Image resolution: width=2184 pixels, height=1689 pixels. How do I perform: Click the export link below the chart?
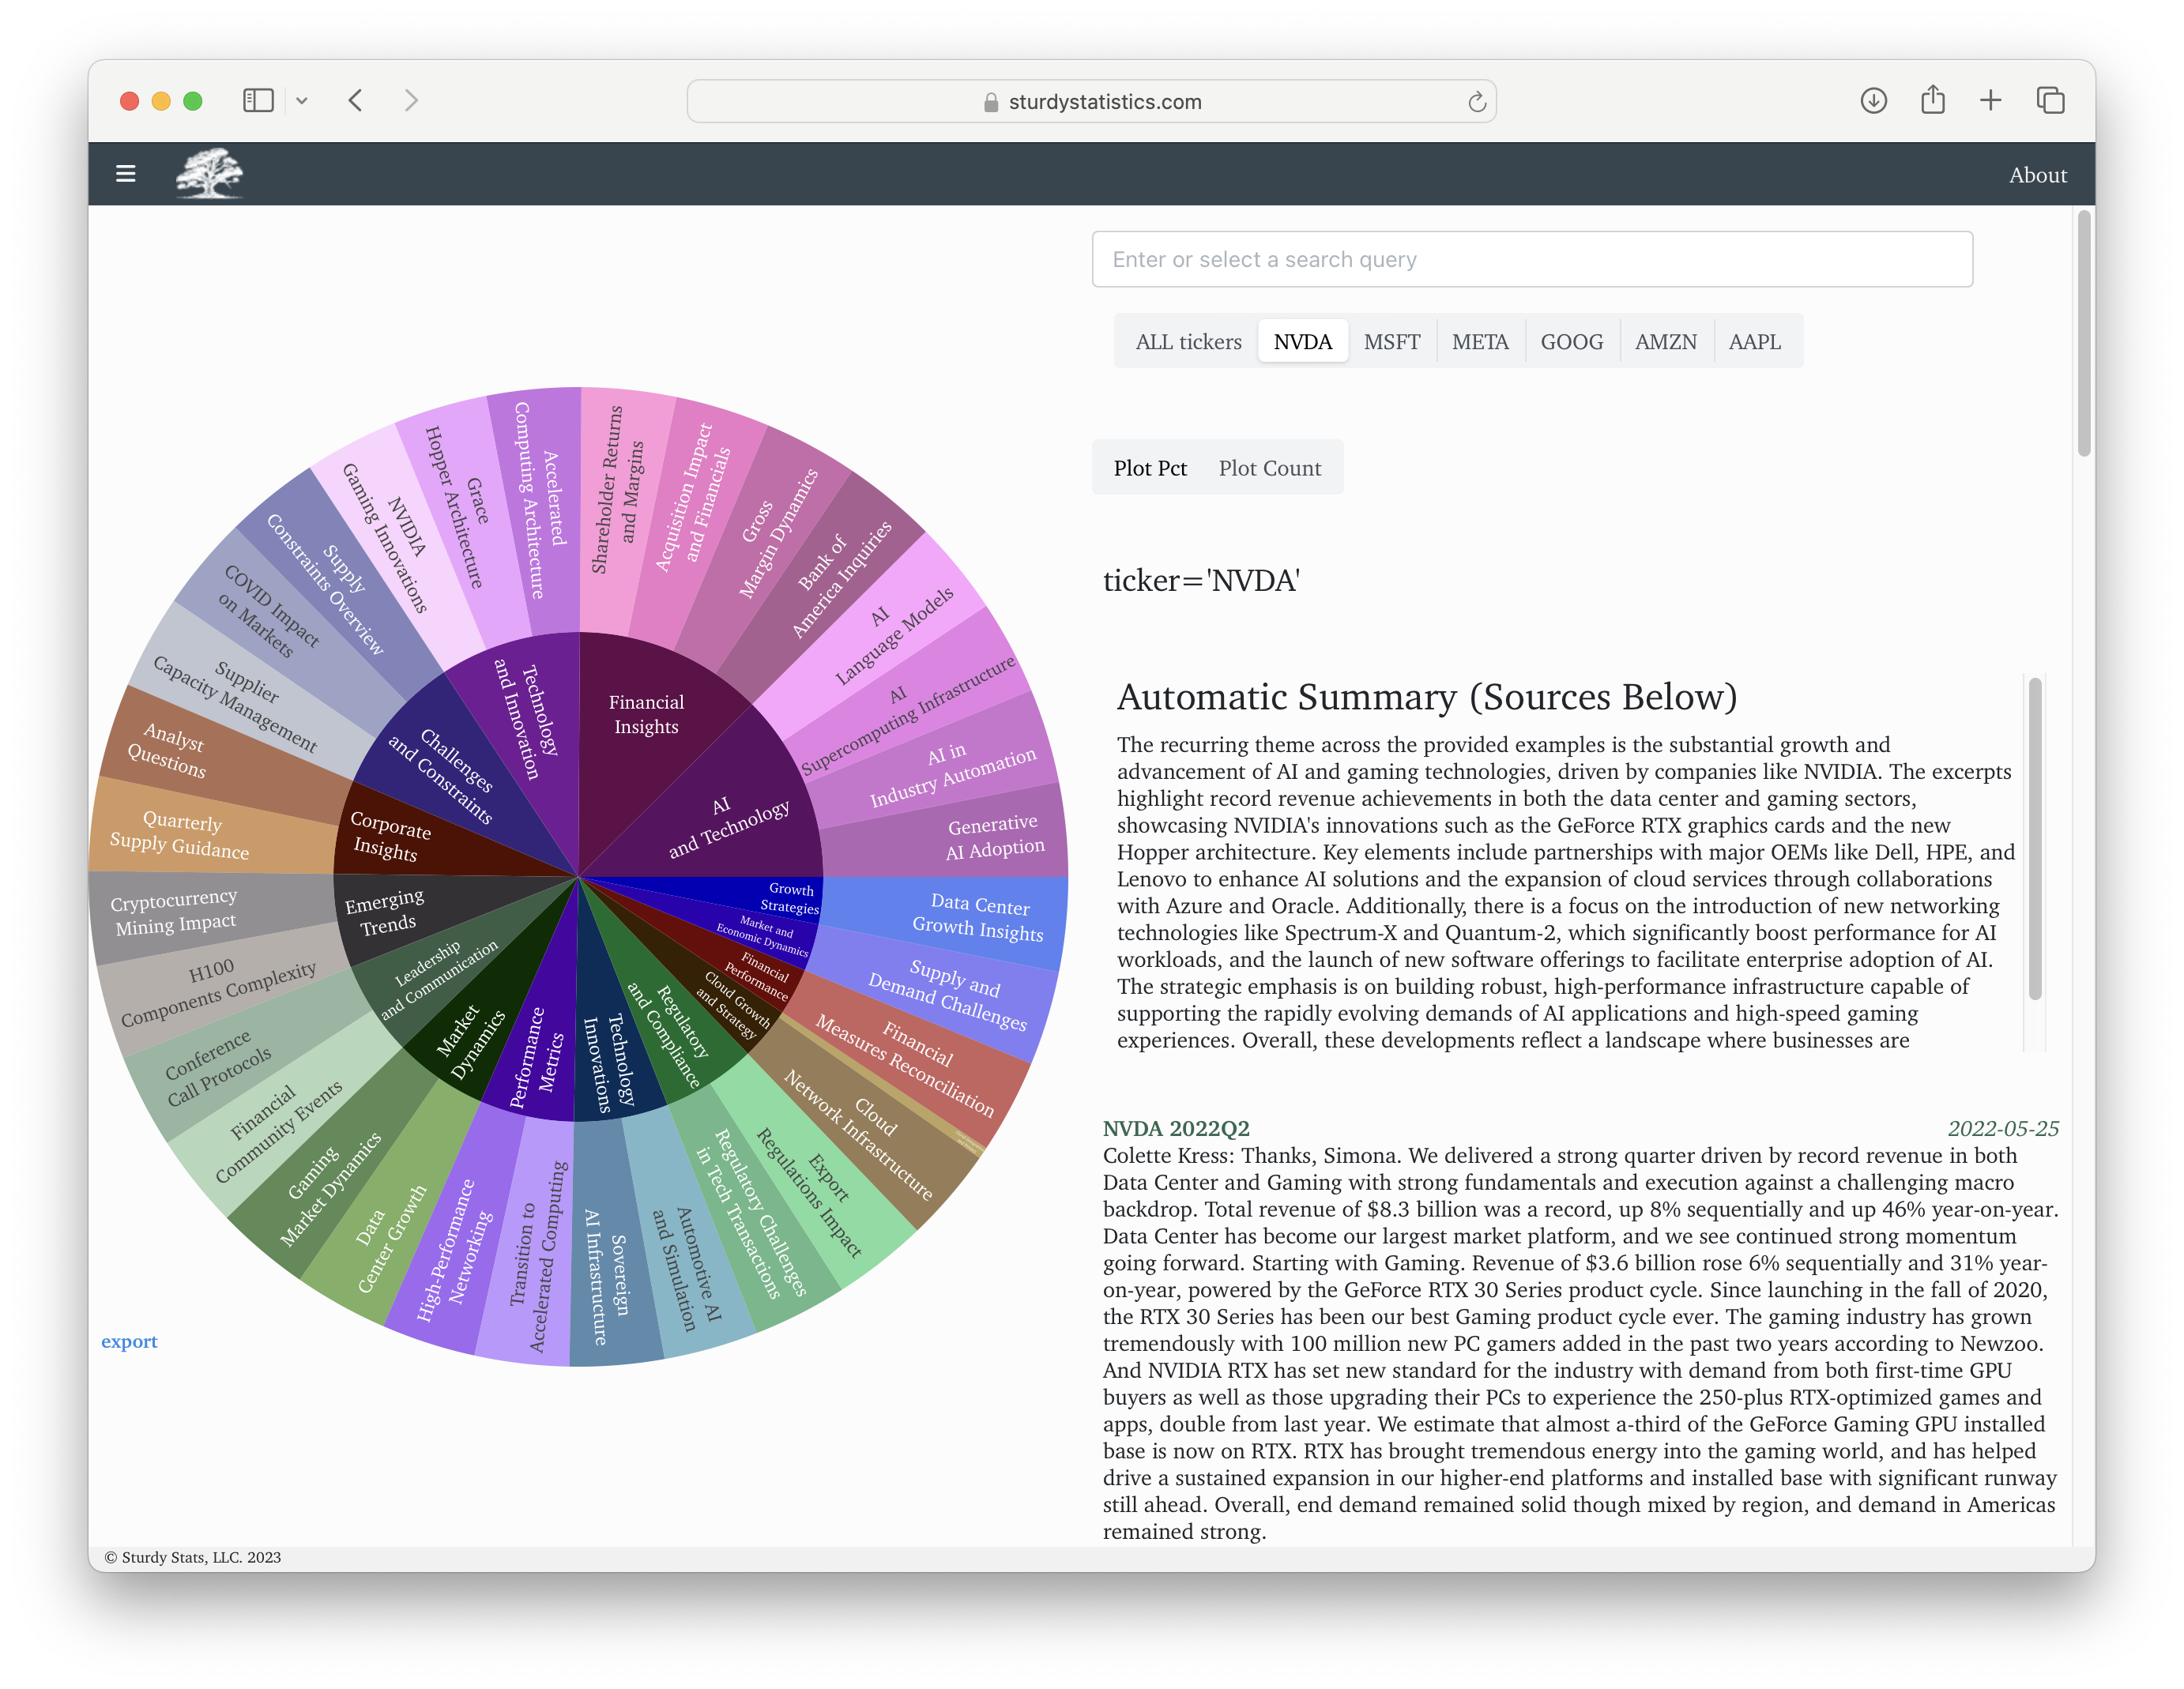click(129, 1341)
